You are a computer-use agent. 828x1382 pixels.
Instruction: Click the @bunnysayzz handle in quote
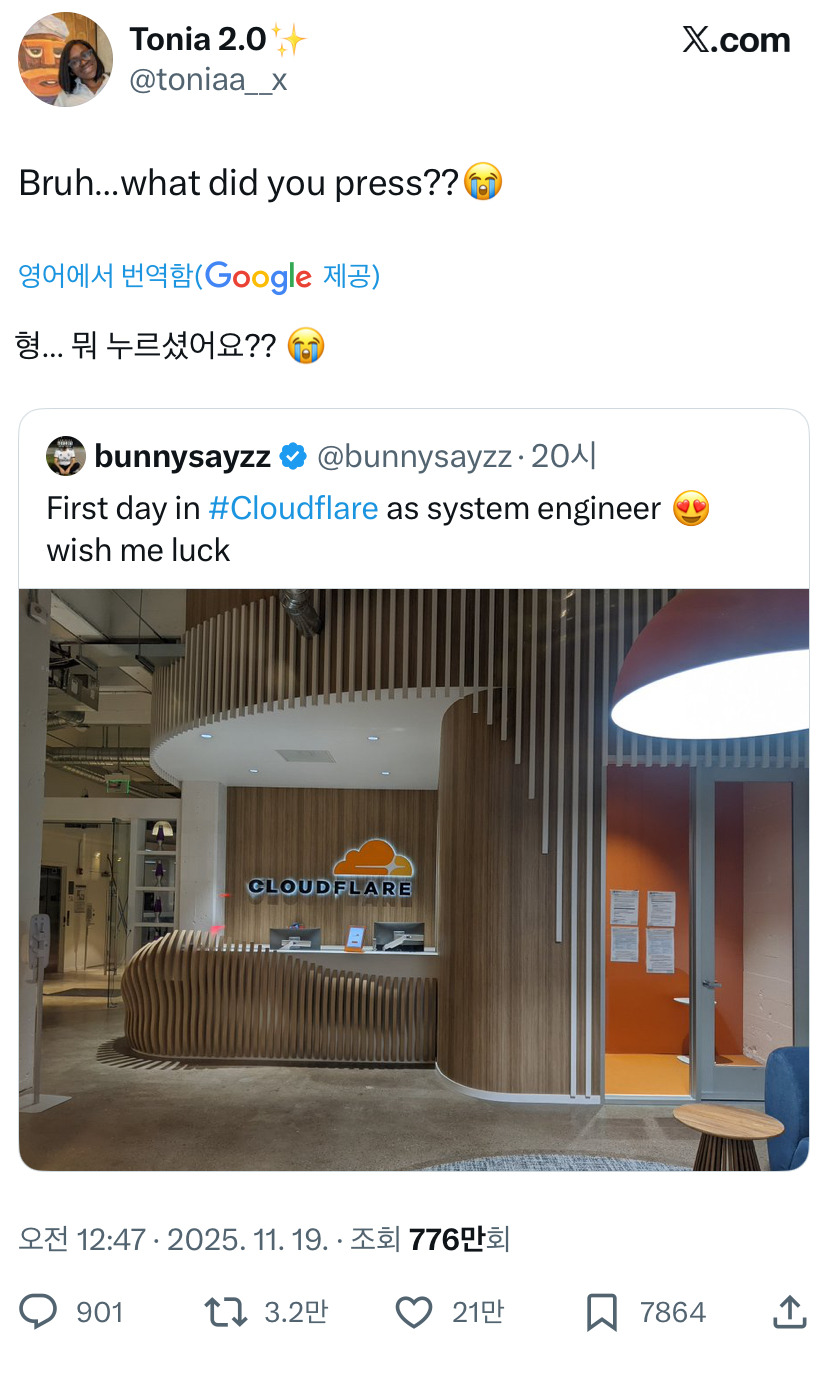point(414,457)
